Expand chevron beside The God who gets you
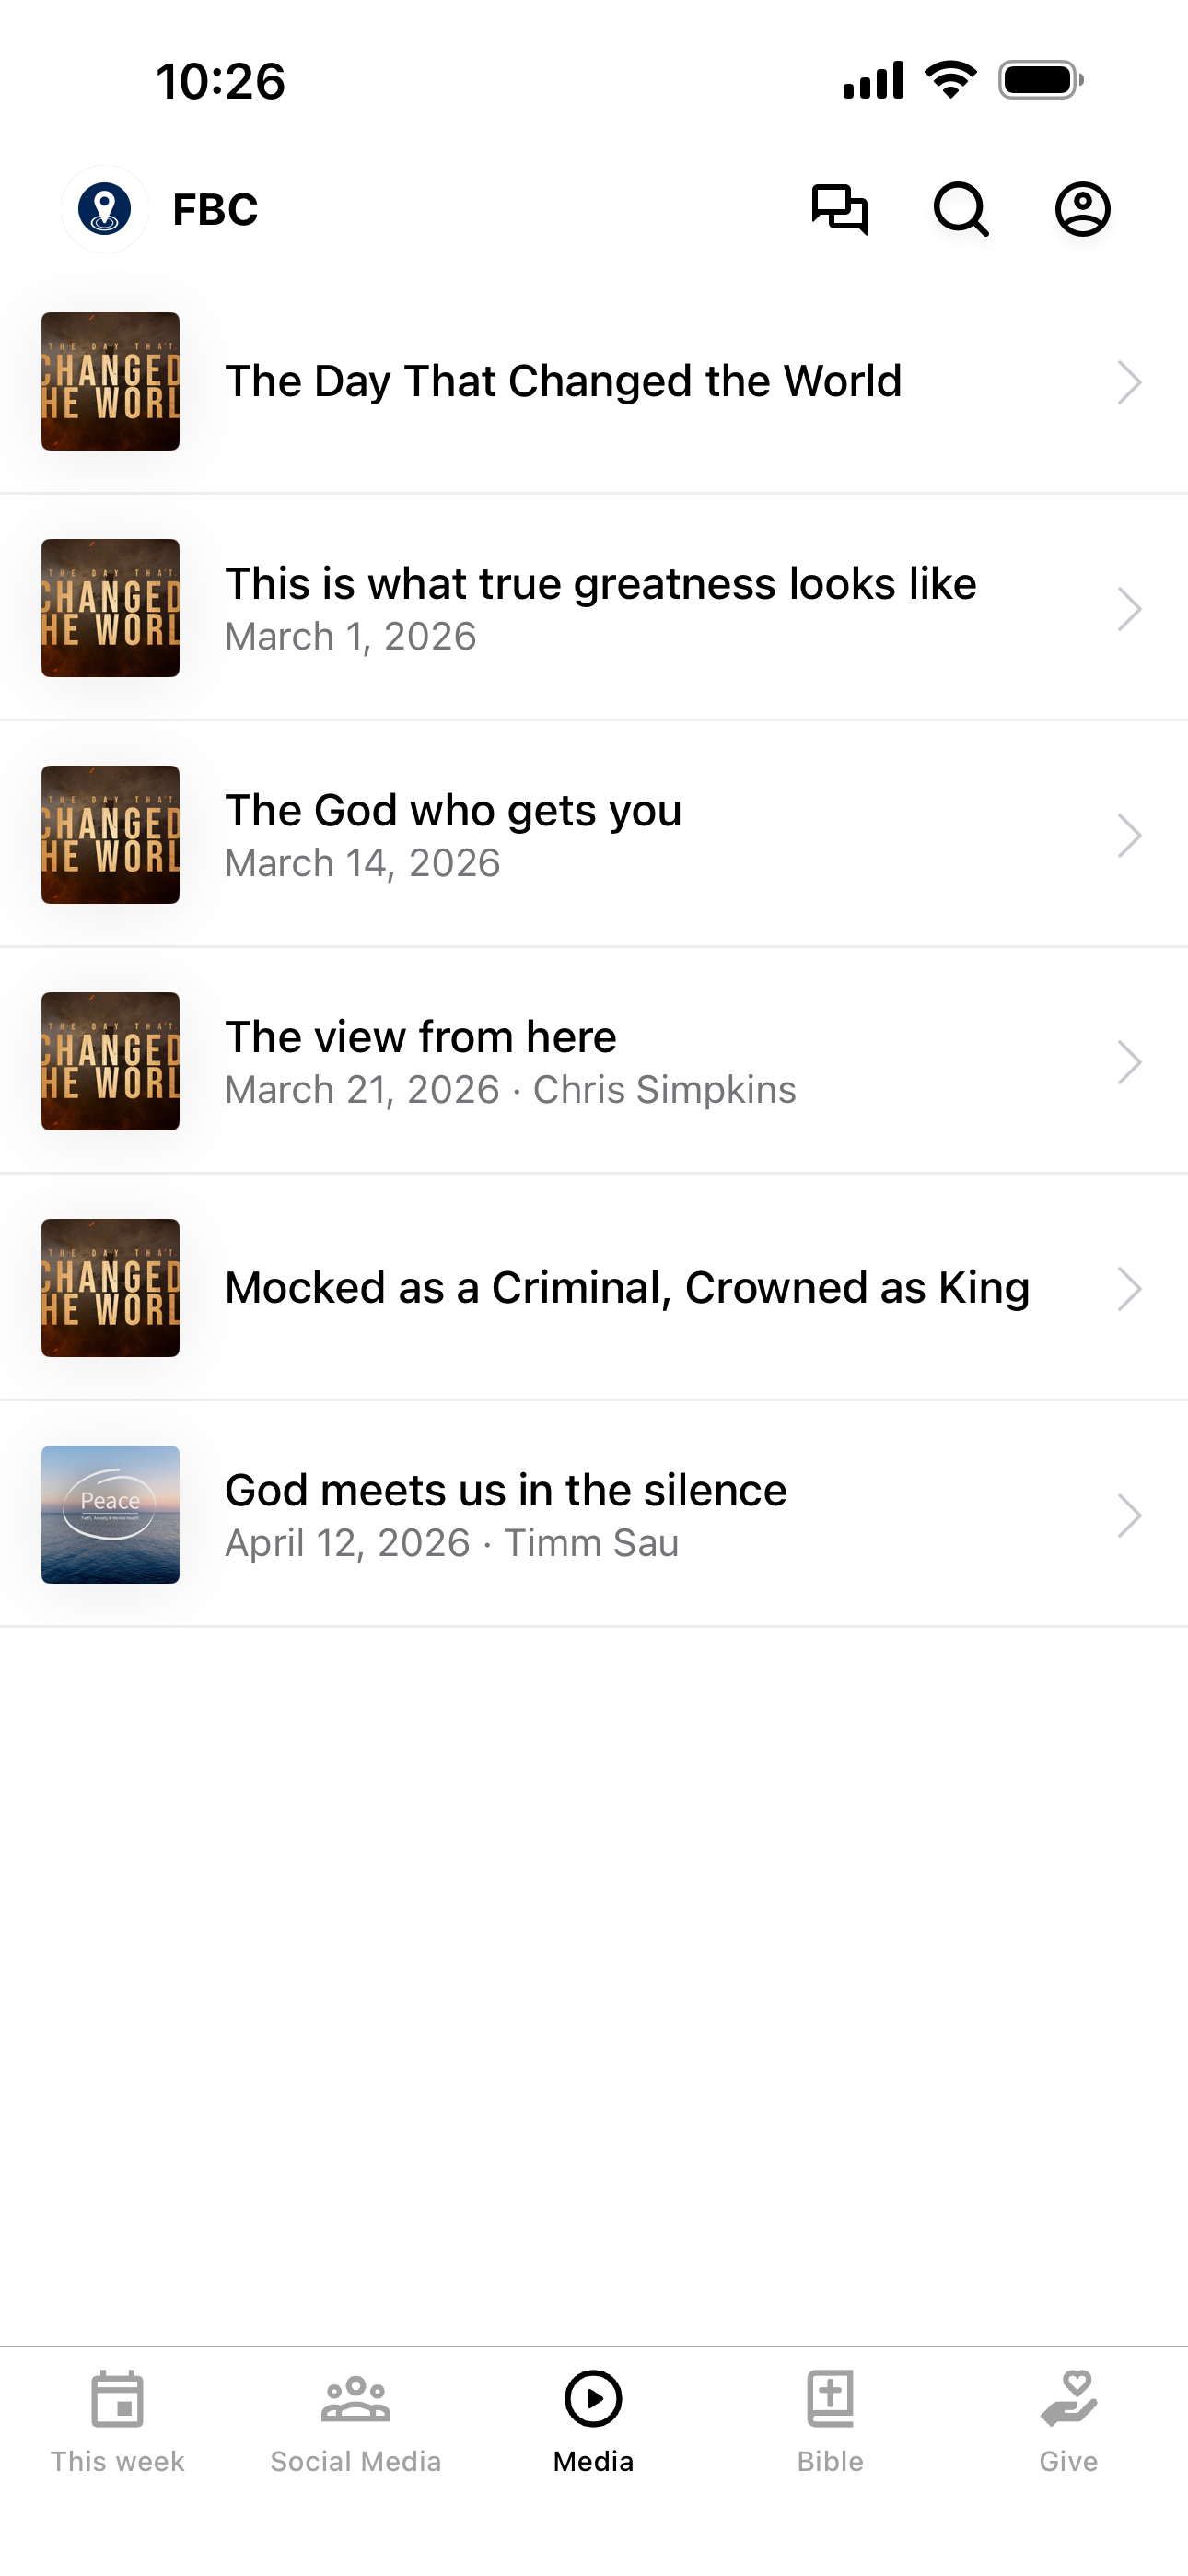 tap(1129, 835)
